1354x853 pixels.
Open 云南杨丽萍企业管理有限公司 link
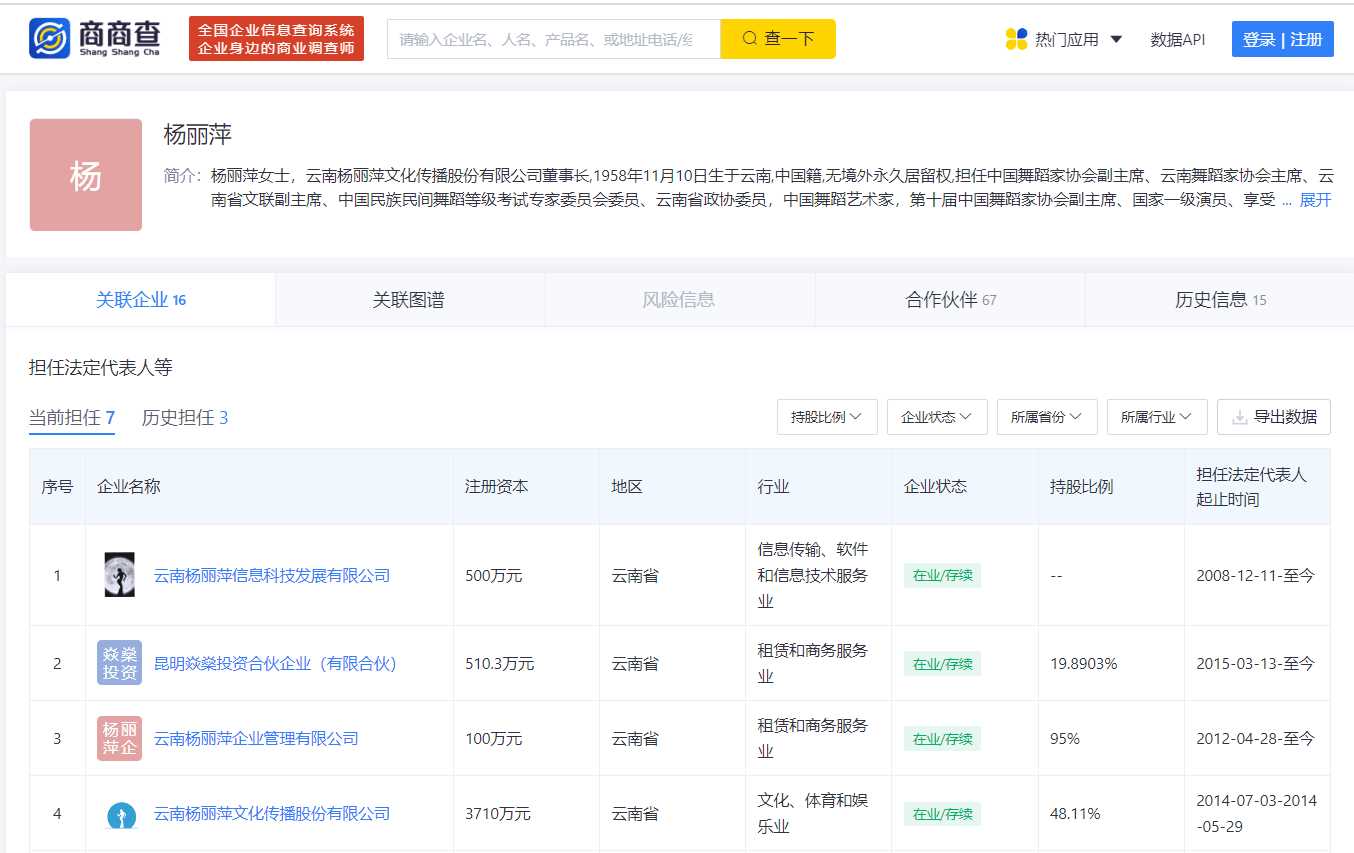click(x=256, y=739)
